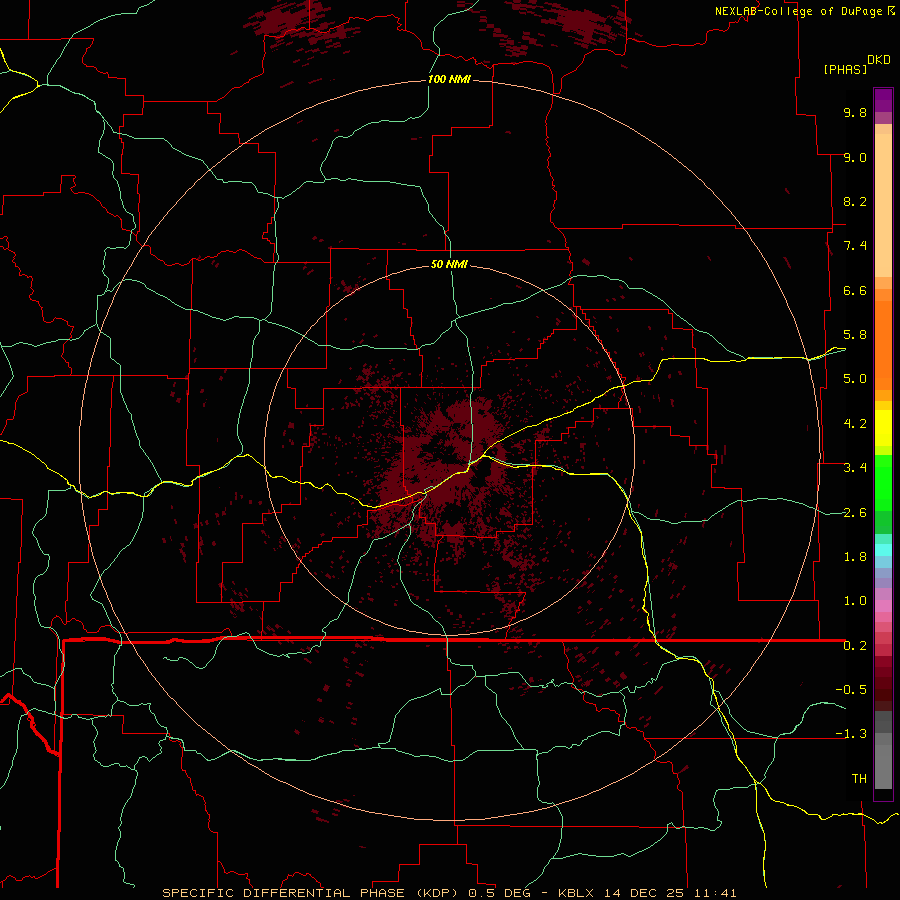The image size is (900, 900).
Task: Click the 9.8 value on the color scale
Action: (x=855, y=112)
